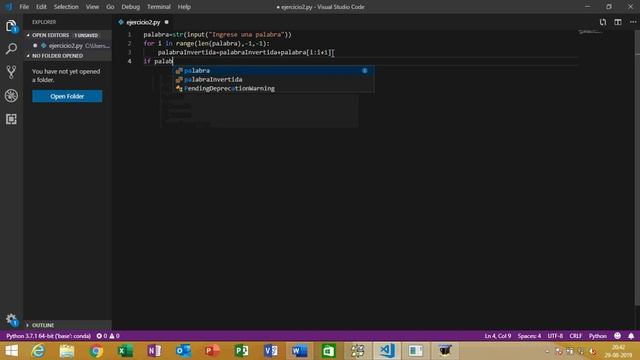The image size is (640, 360).
Task: Expand the Outline section
Action: pos(67,325)
